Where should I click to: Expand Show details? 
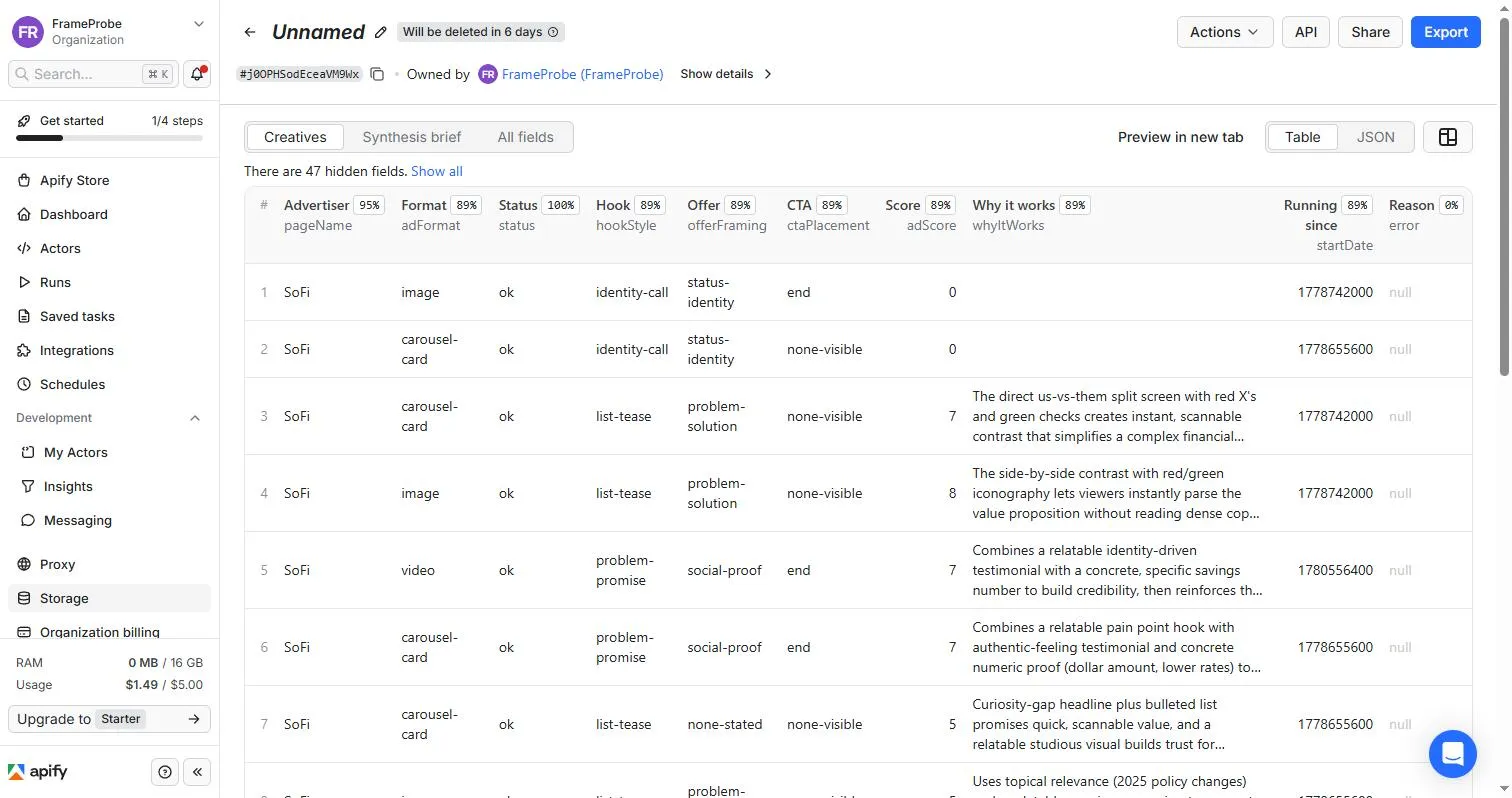pos(726,74)
